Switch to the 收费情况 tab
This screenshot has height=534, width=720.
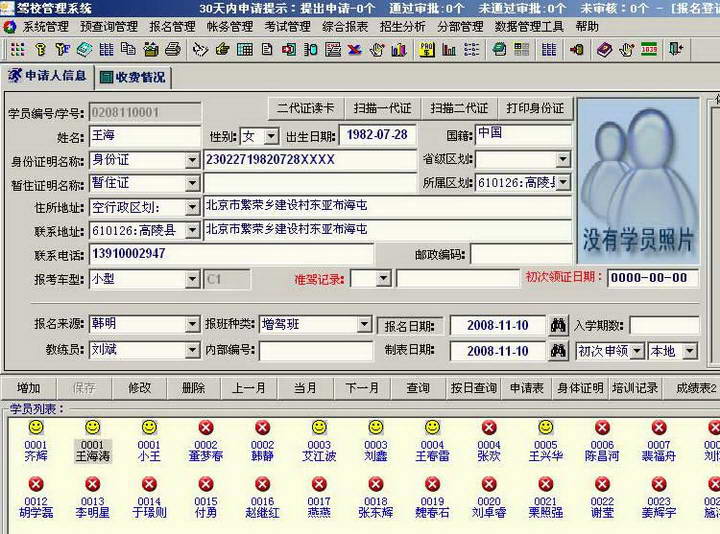pyautogui.click(x=133, y=77)
